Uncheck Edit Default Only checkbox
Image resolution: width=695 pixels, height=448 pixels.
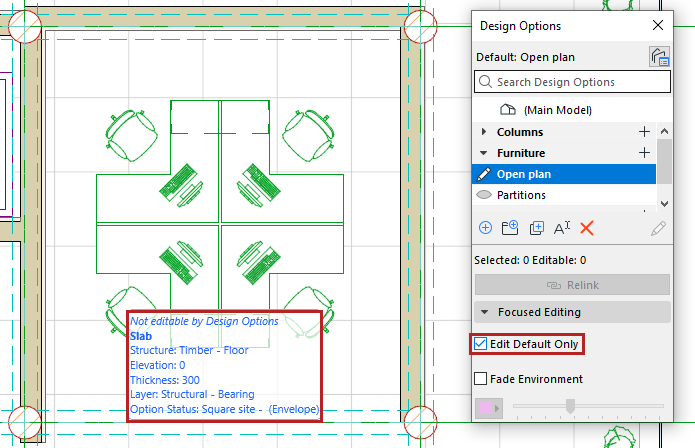[480, 344]
